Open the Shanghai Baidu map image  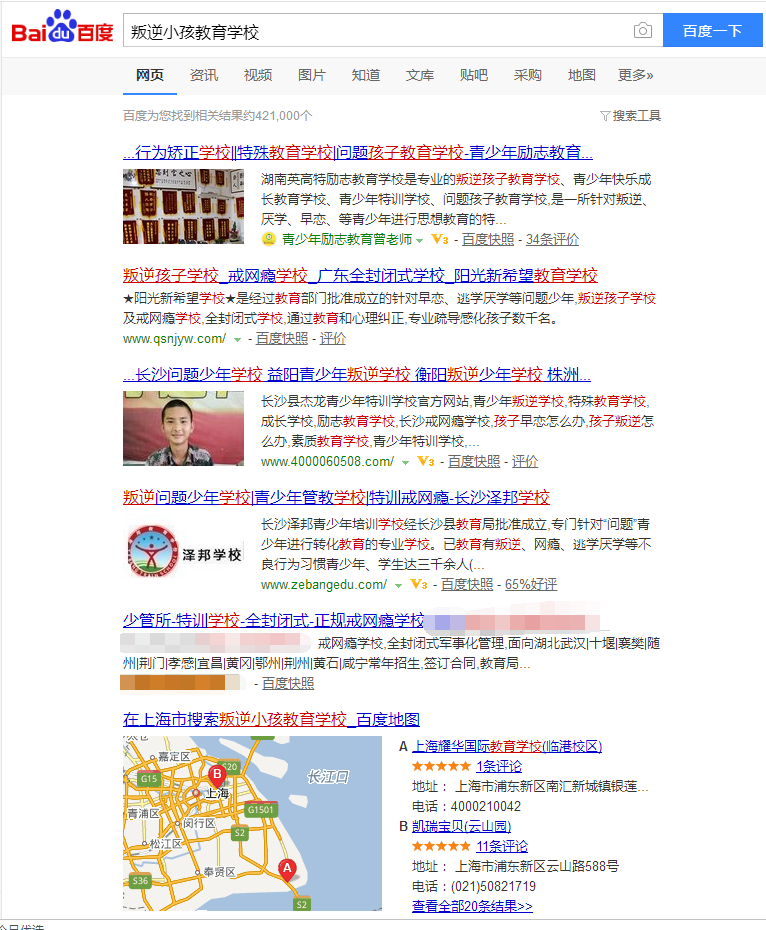pyautogui.click(x=252, y=823)
